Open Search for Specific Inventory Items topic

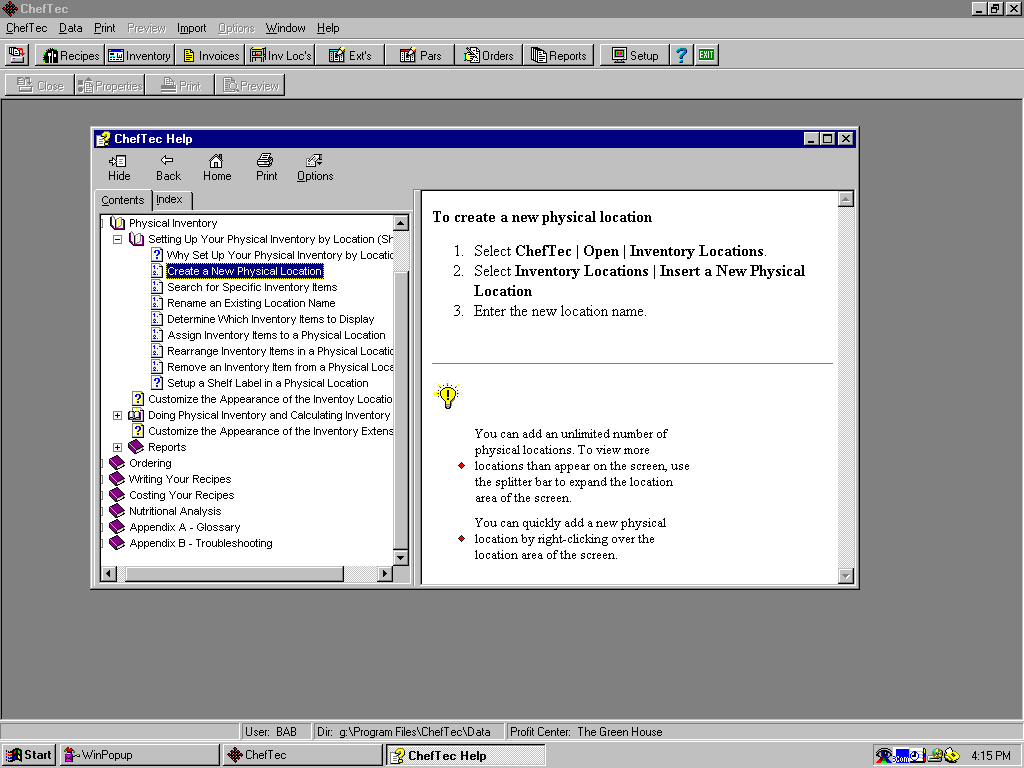pos(252,287)
